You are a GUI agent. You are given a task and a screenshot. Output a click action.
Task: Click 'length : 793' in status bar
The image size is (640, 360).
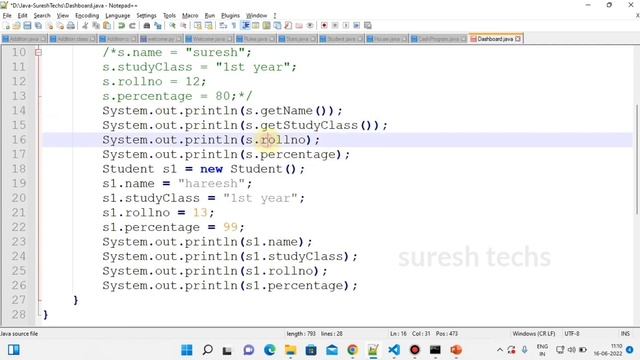point(301,333)
